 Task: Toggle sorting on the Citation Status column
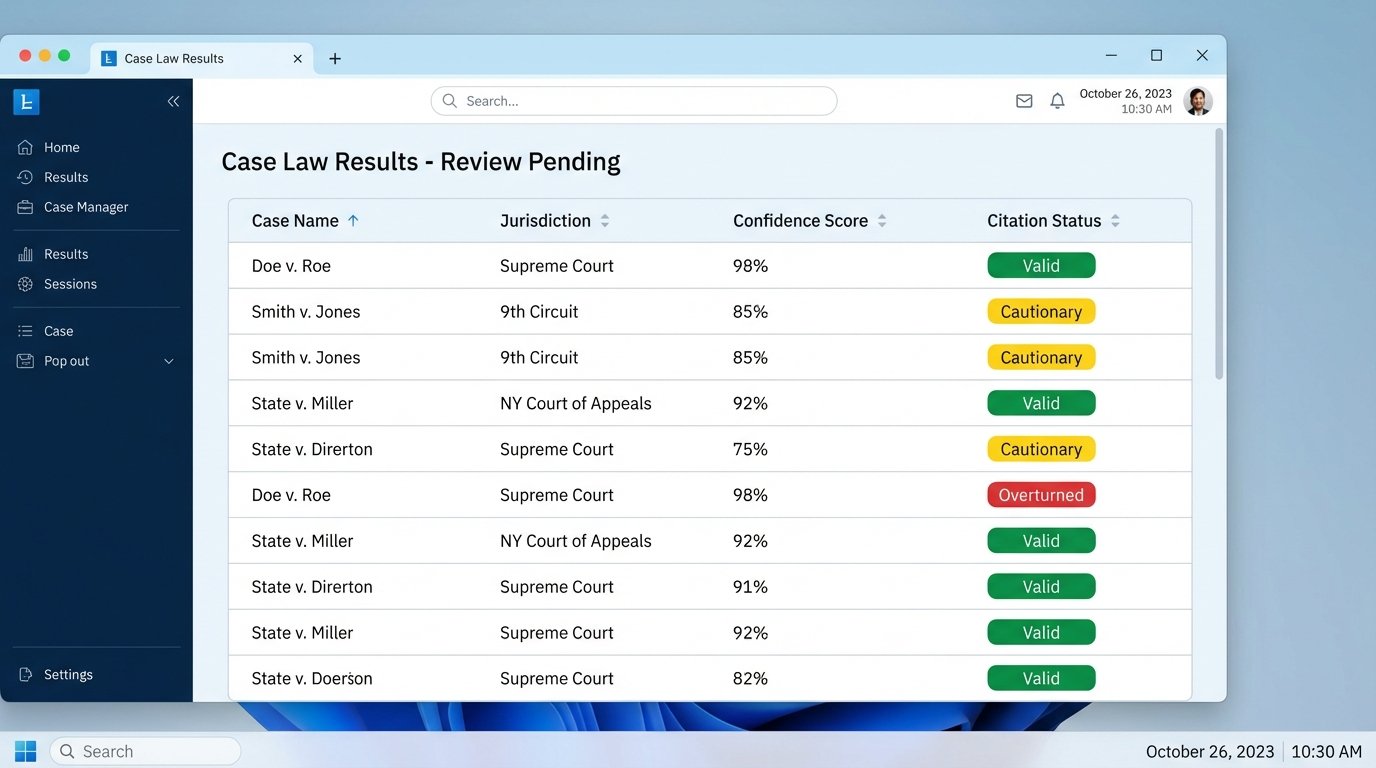pos(1114,220)
